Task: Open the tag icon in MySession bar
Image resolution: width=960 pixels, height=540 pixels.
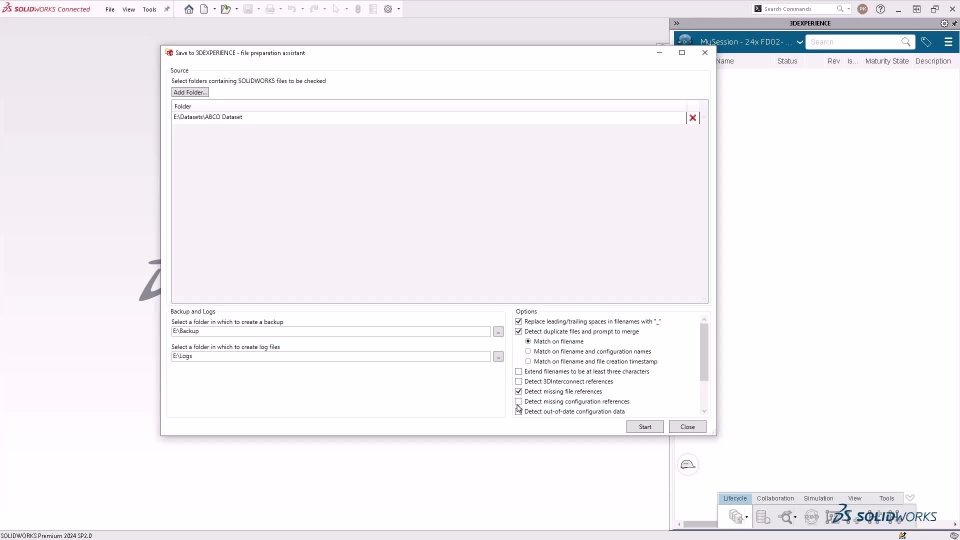Action: tap(926, 42)
